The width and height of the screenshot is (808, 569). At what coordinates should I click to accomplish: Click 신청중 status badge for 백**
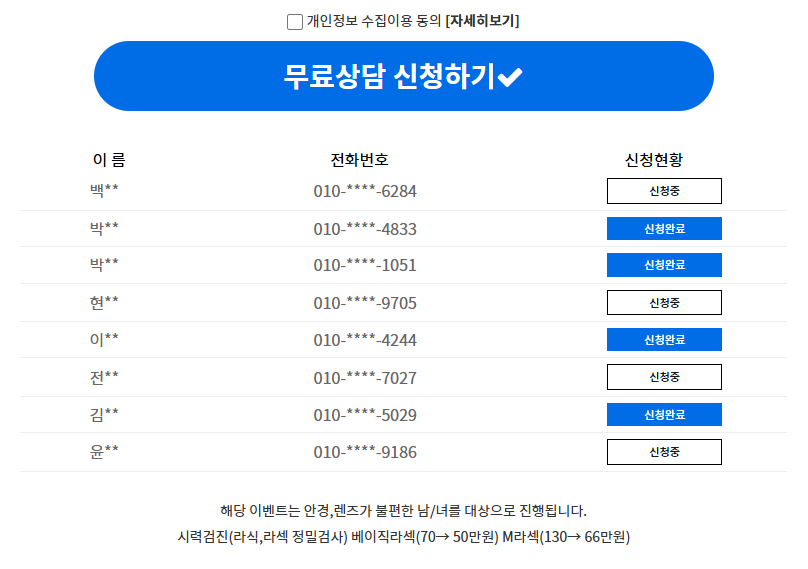coord(664,191)
